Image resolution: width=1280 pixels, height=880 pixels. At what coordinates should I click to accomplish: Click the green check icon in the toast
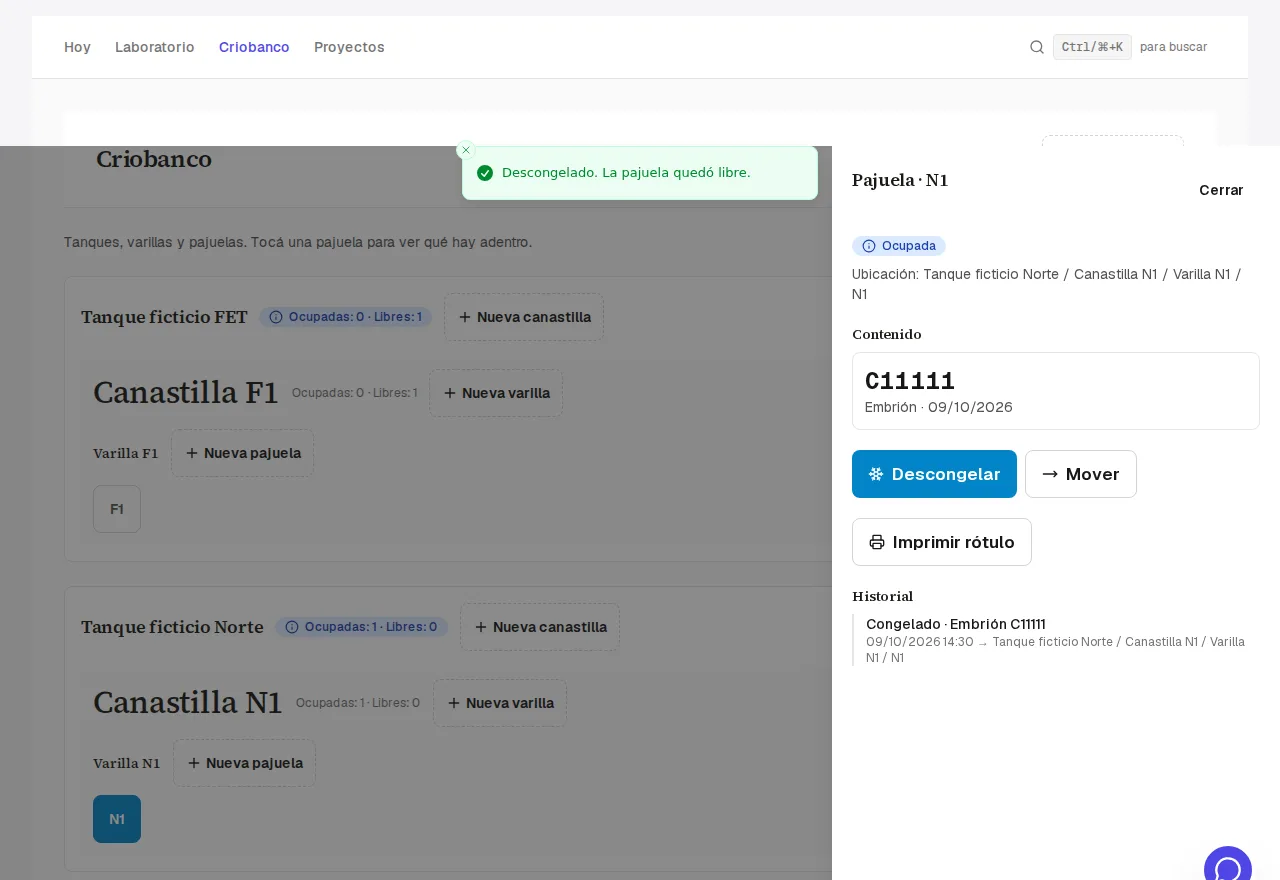tap(485, 173)
